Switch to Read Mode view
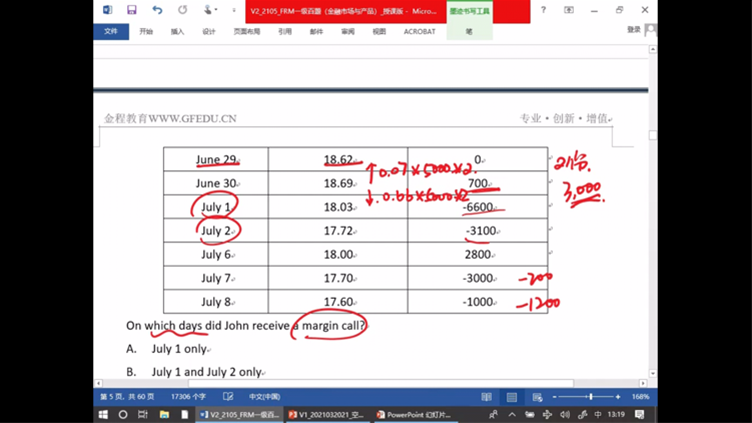 (x=486, y=397)
